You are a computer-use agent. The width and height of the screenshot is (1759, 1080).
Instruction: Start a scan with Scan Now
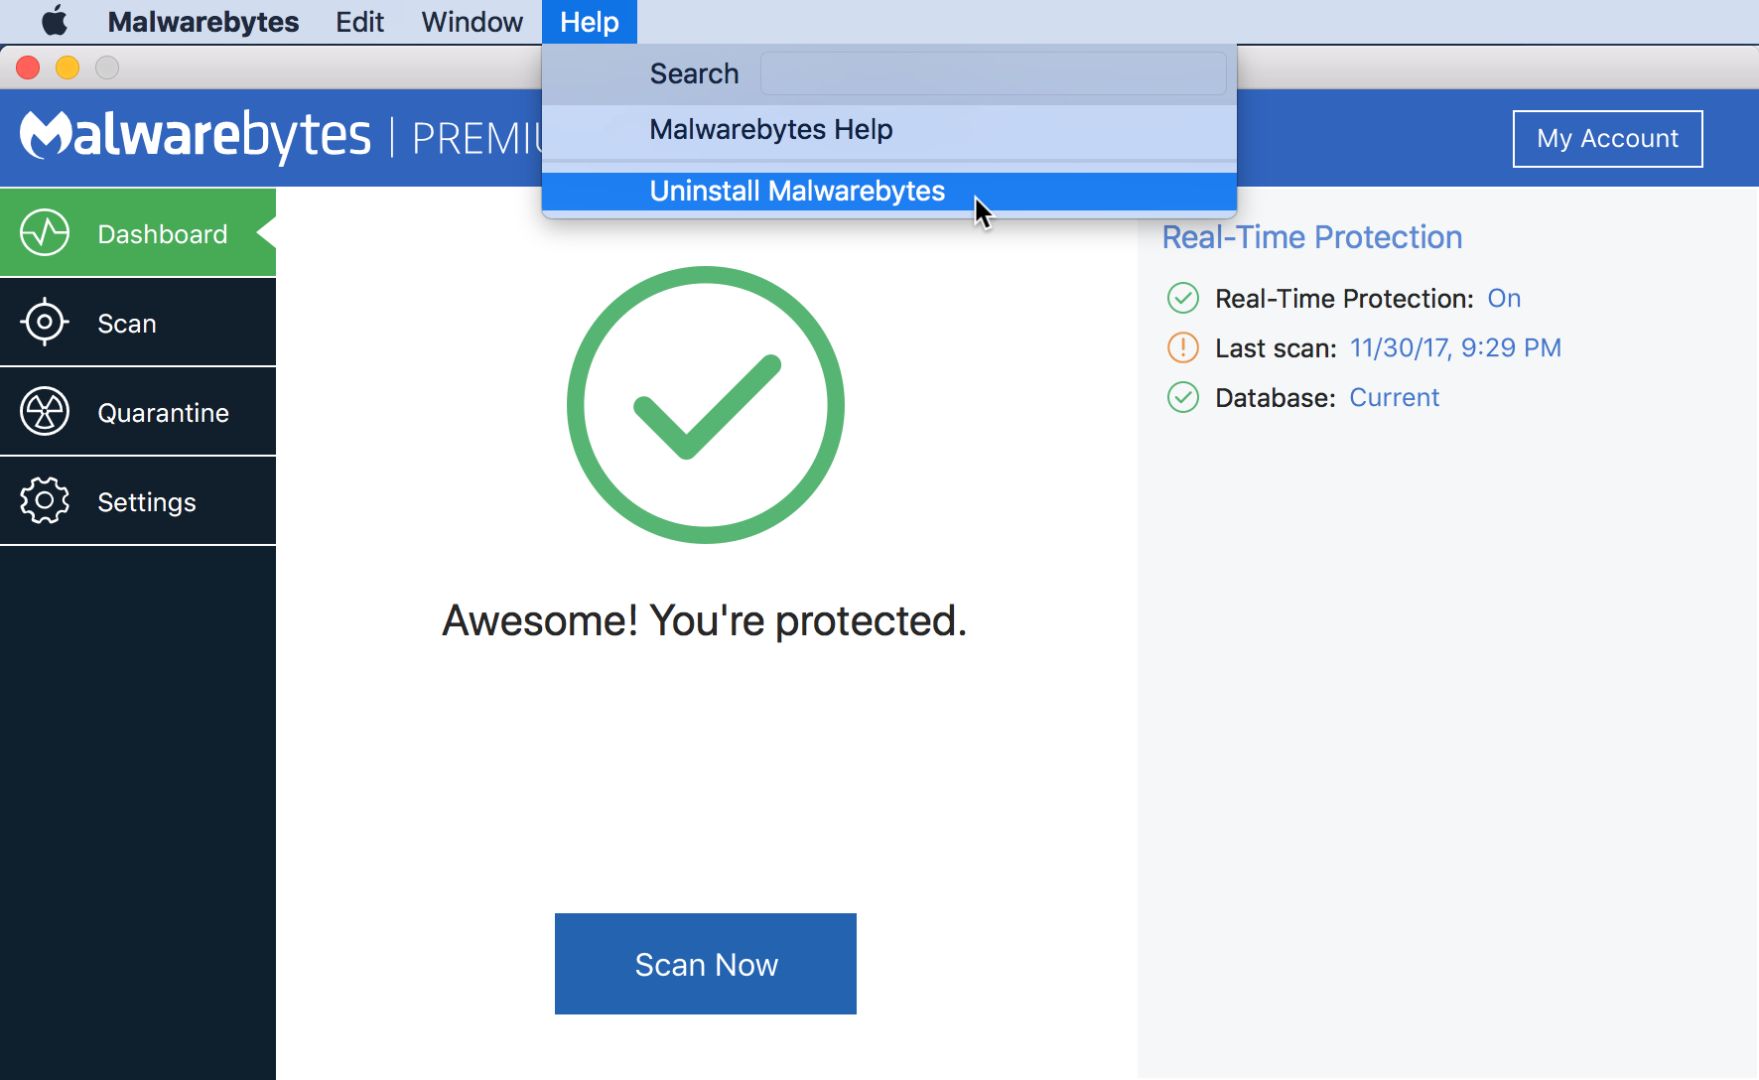[706, 964]
